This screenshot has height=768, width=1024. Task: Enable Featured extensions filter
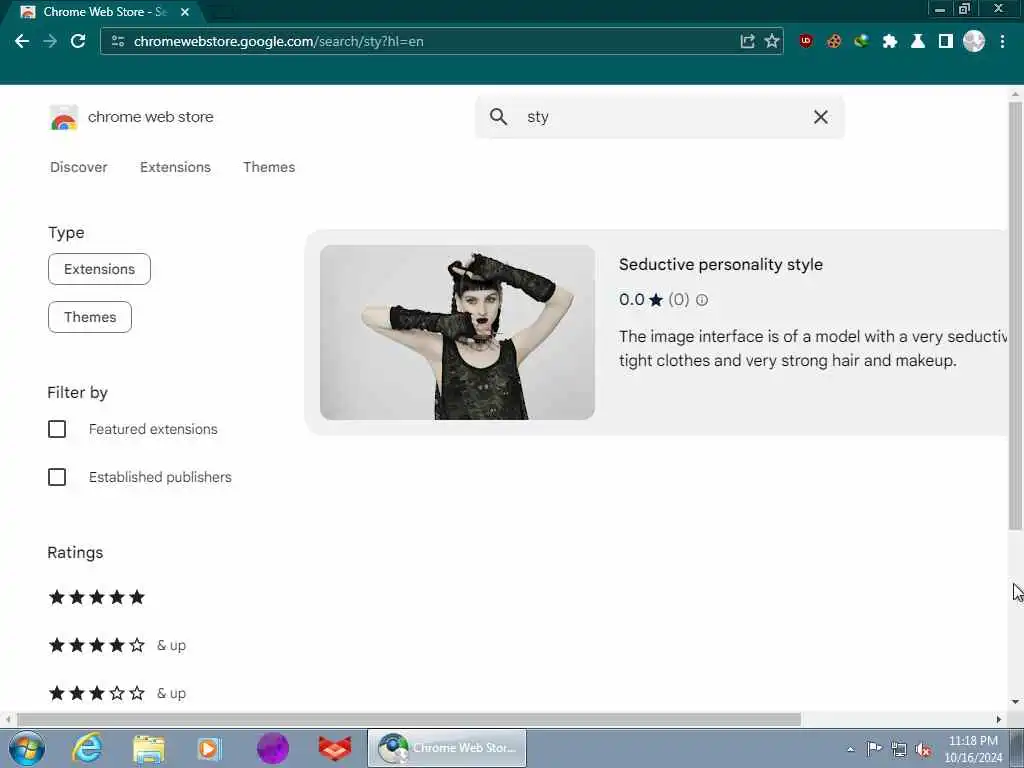[x=57, y=429]
